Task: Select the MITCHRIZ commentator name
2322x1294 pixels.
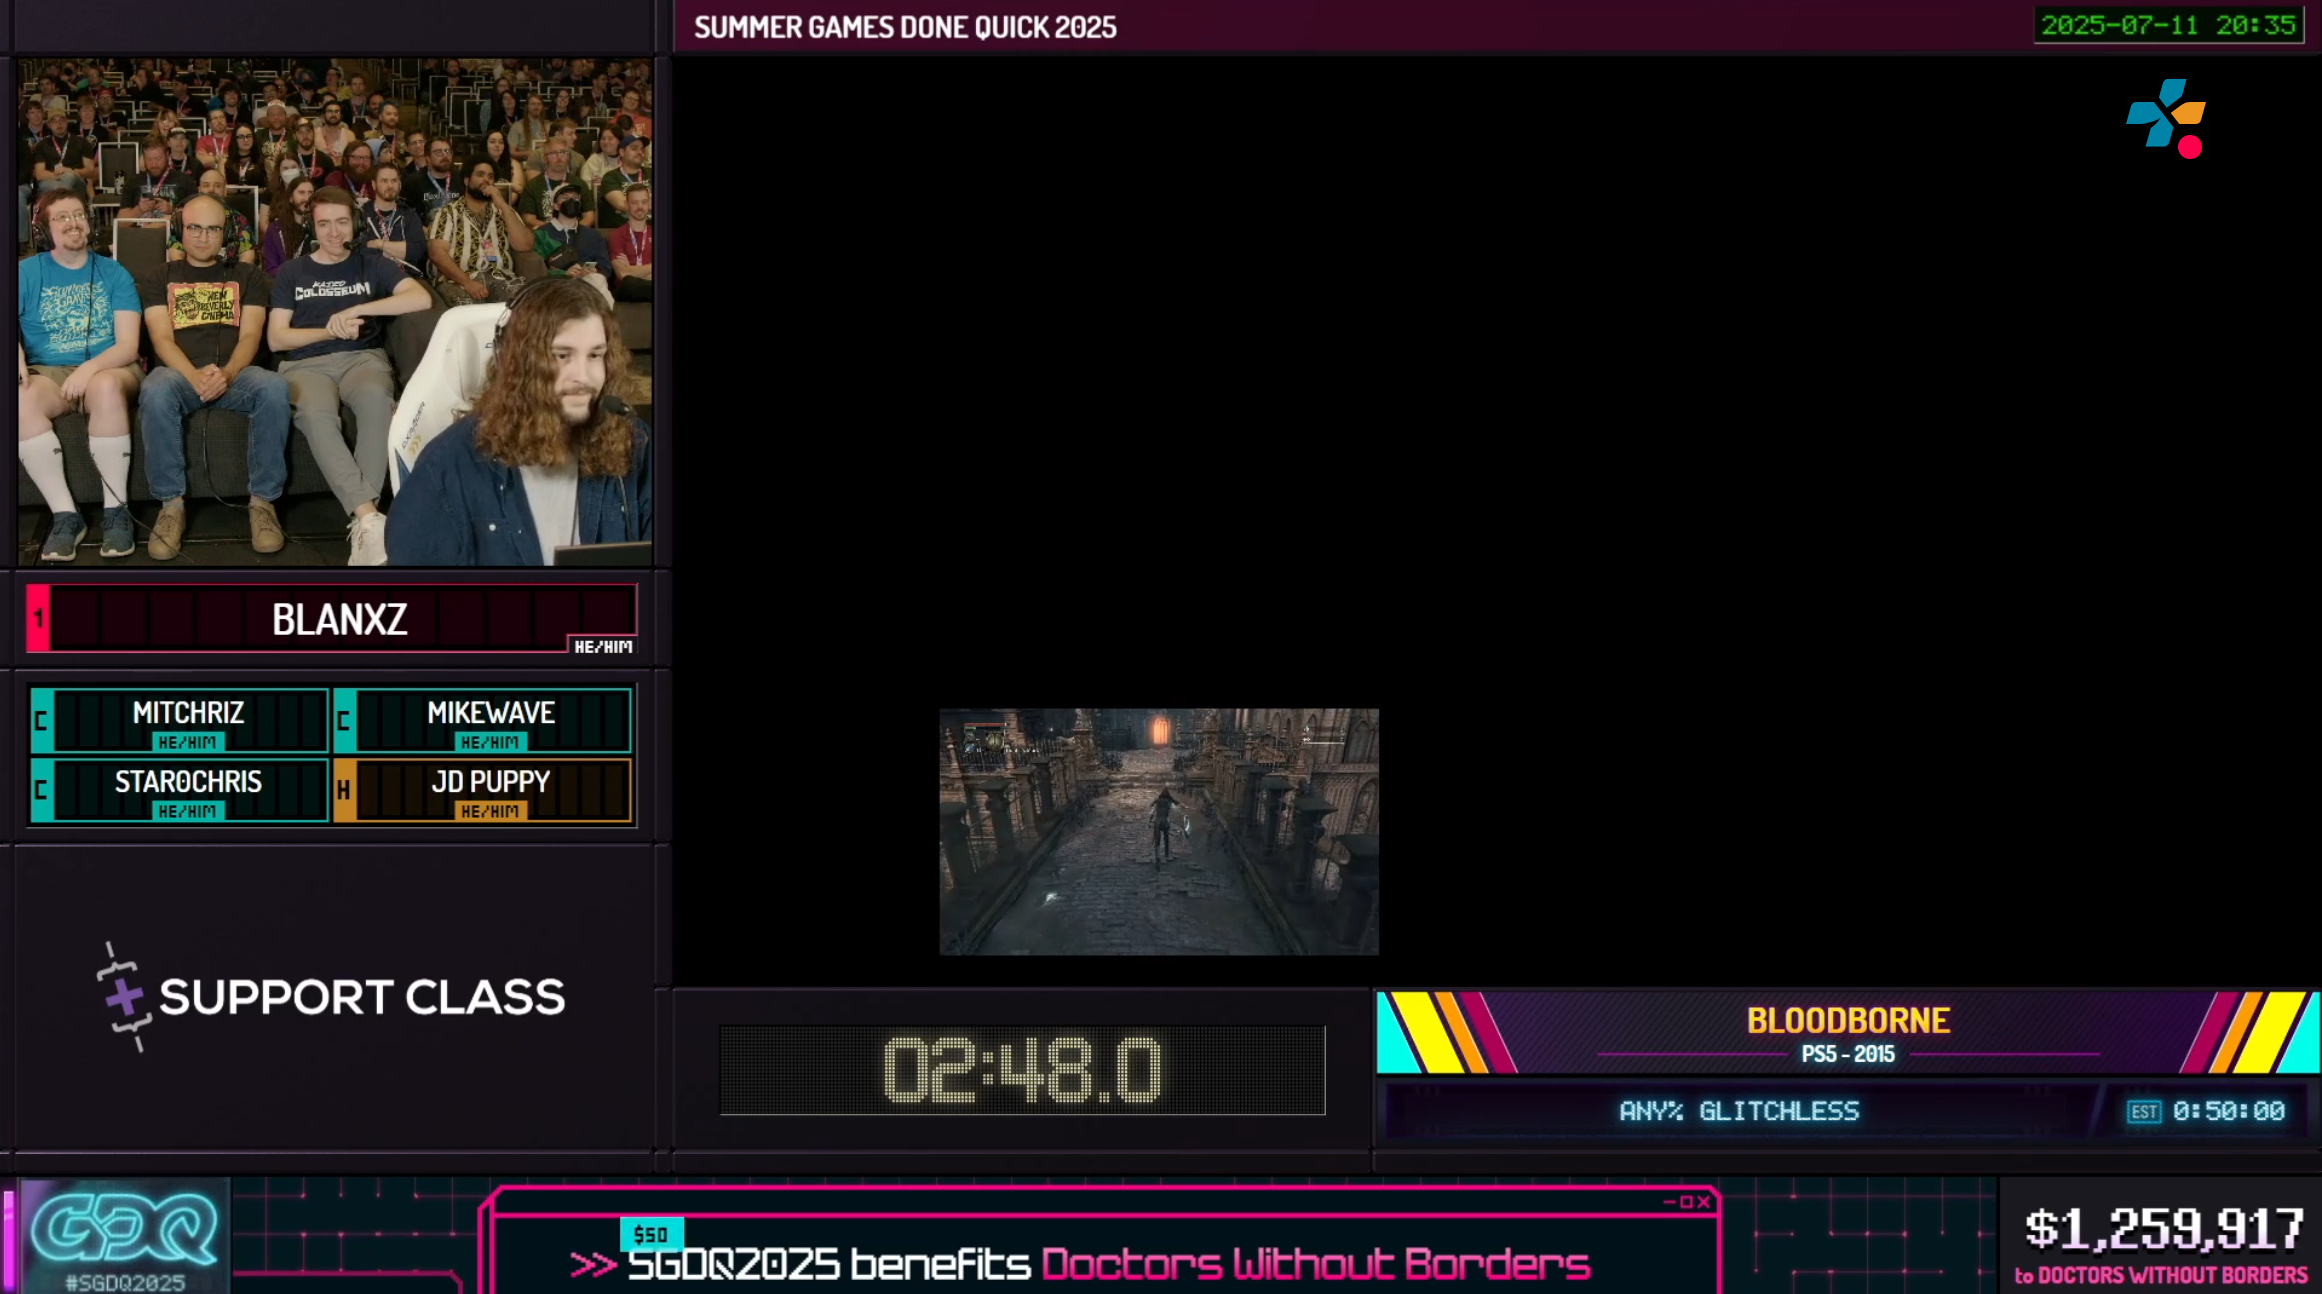Action: pos(188,713)
